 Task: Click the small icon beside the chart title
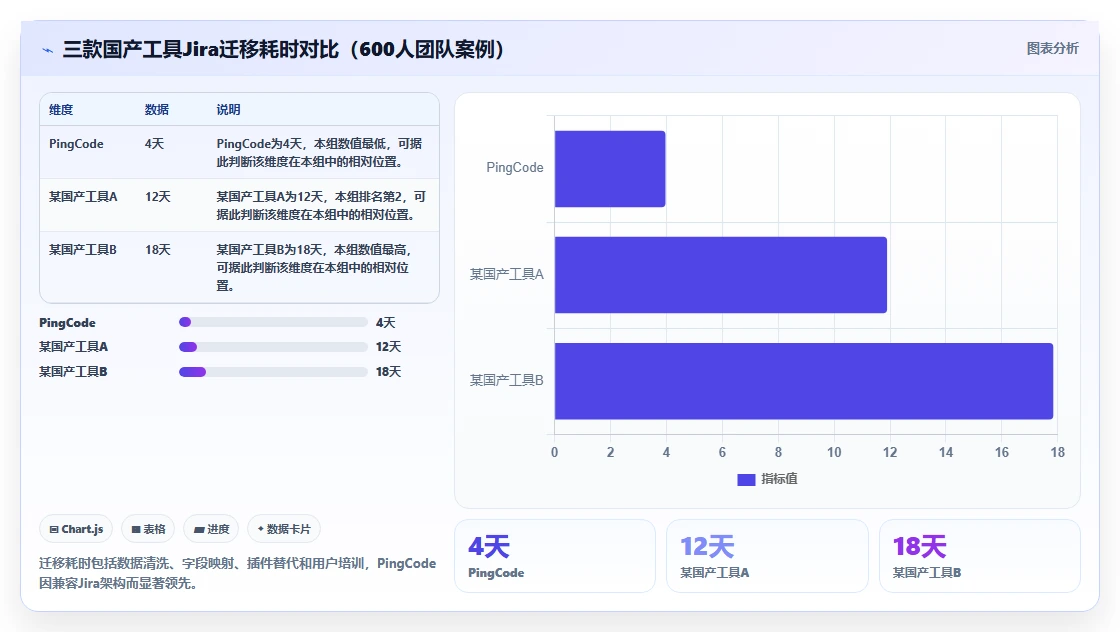47,50
